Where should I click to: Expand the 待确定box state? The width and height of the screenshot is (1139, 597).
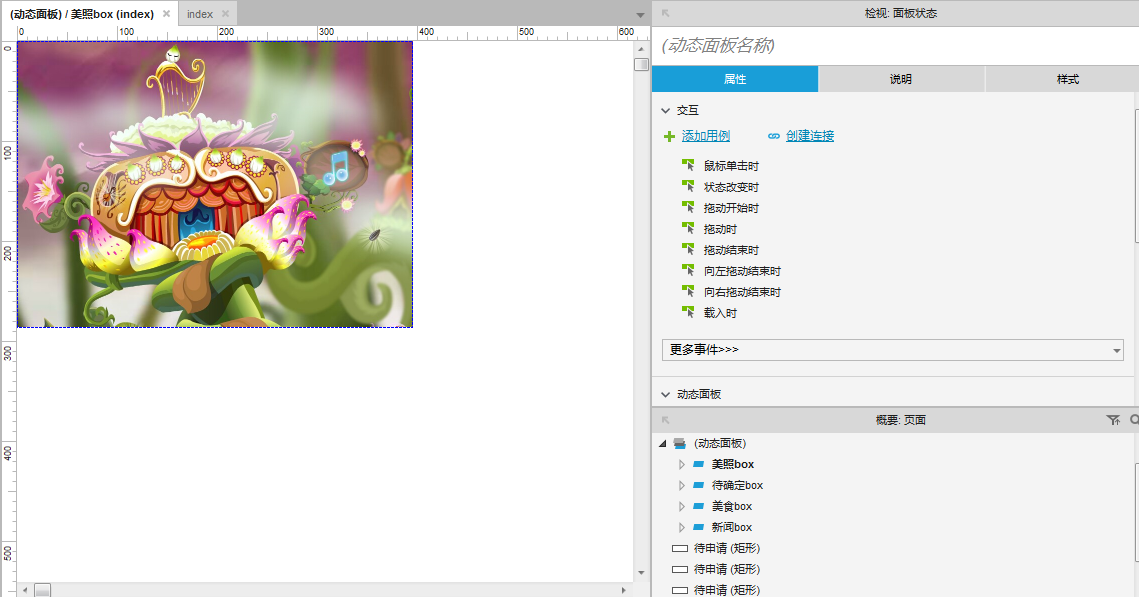pos(681,485)
